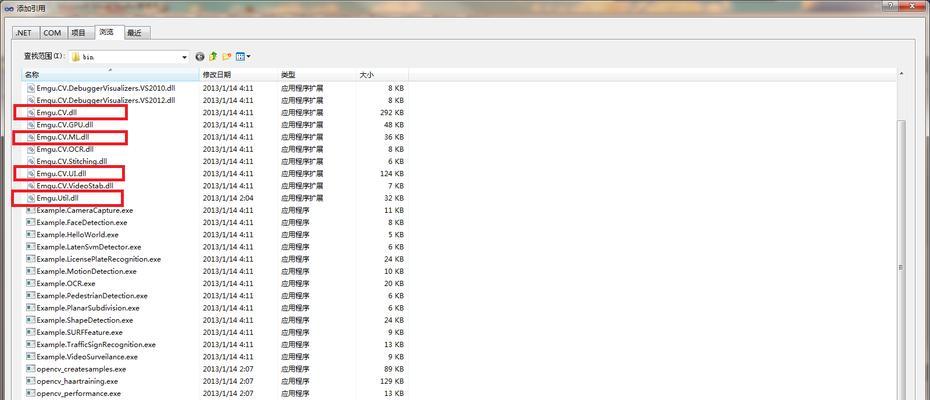Go back to the previous folder
930x400 pixels.
(x=200, y=56)
